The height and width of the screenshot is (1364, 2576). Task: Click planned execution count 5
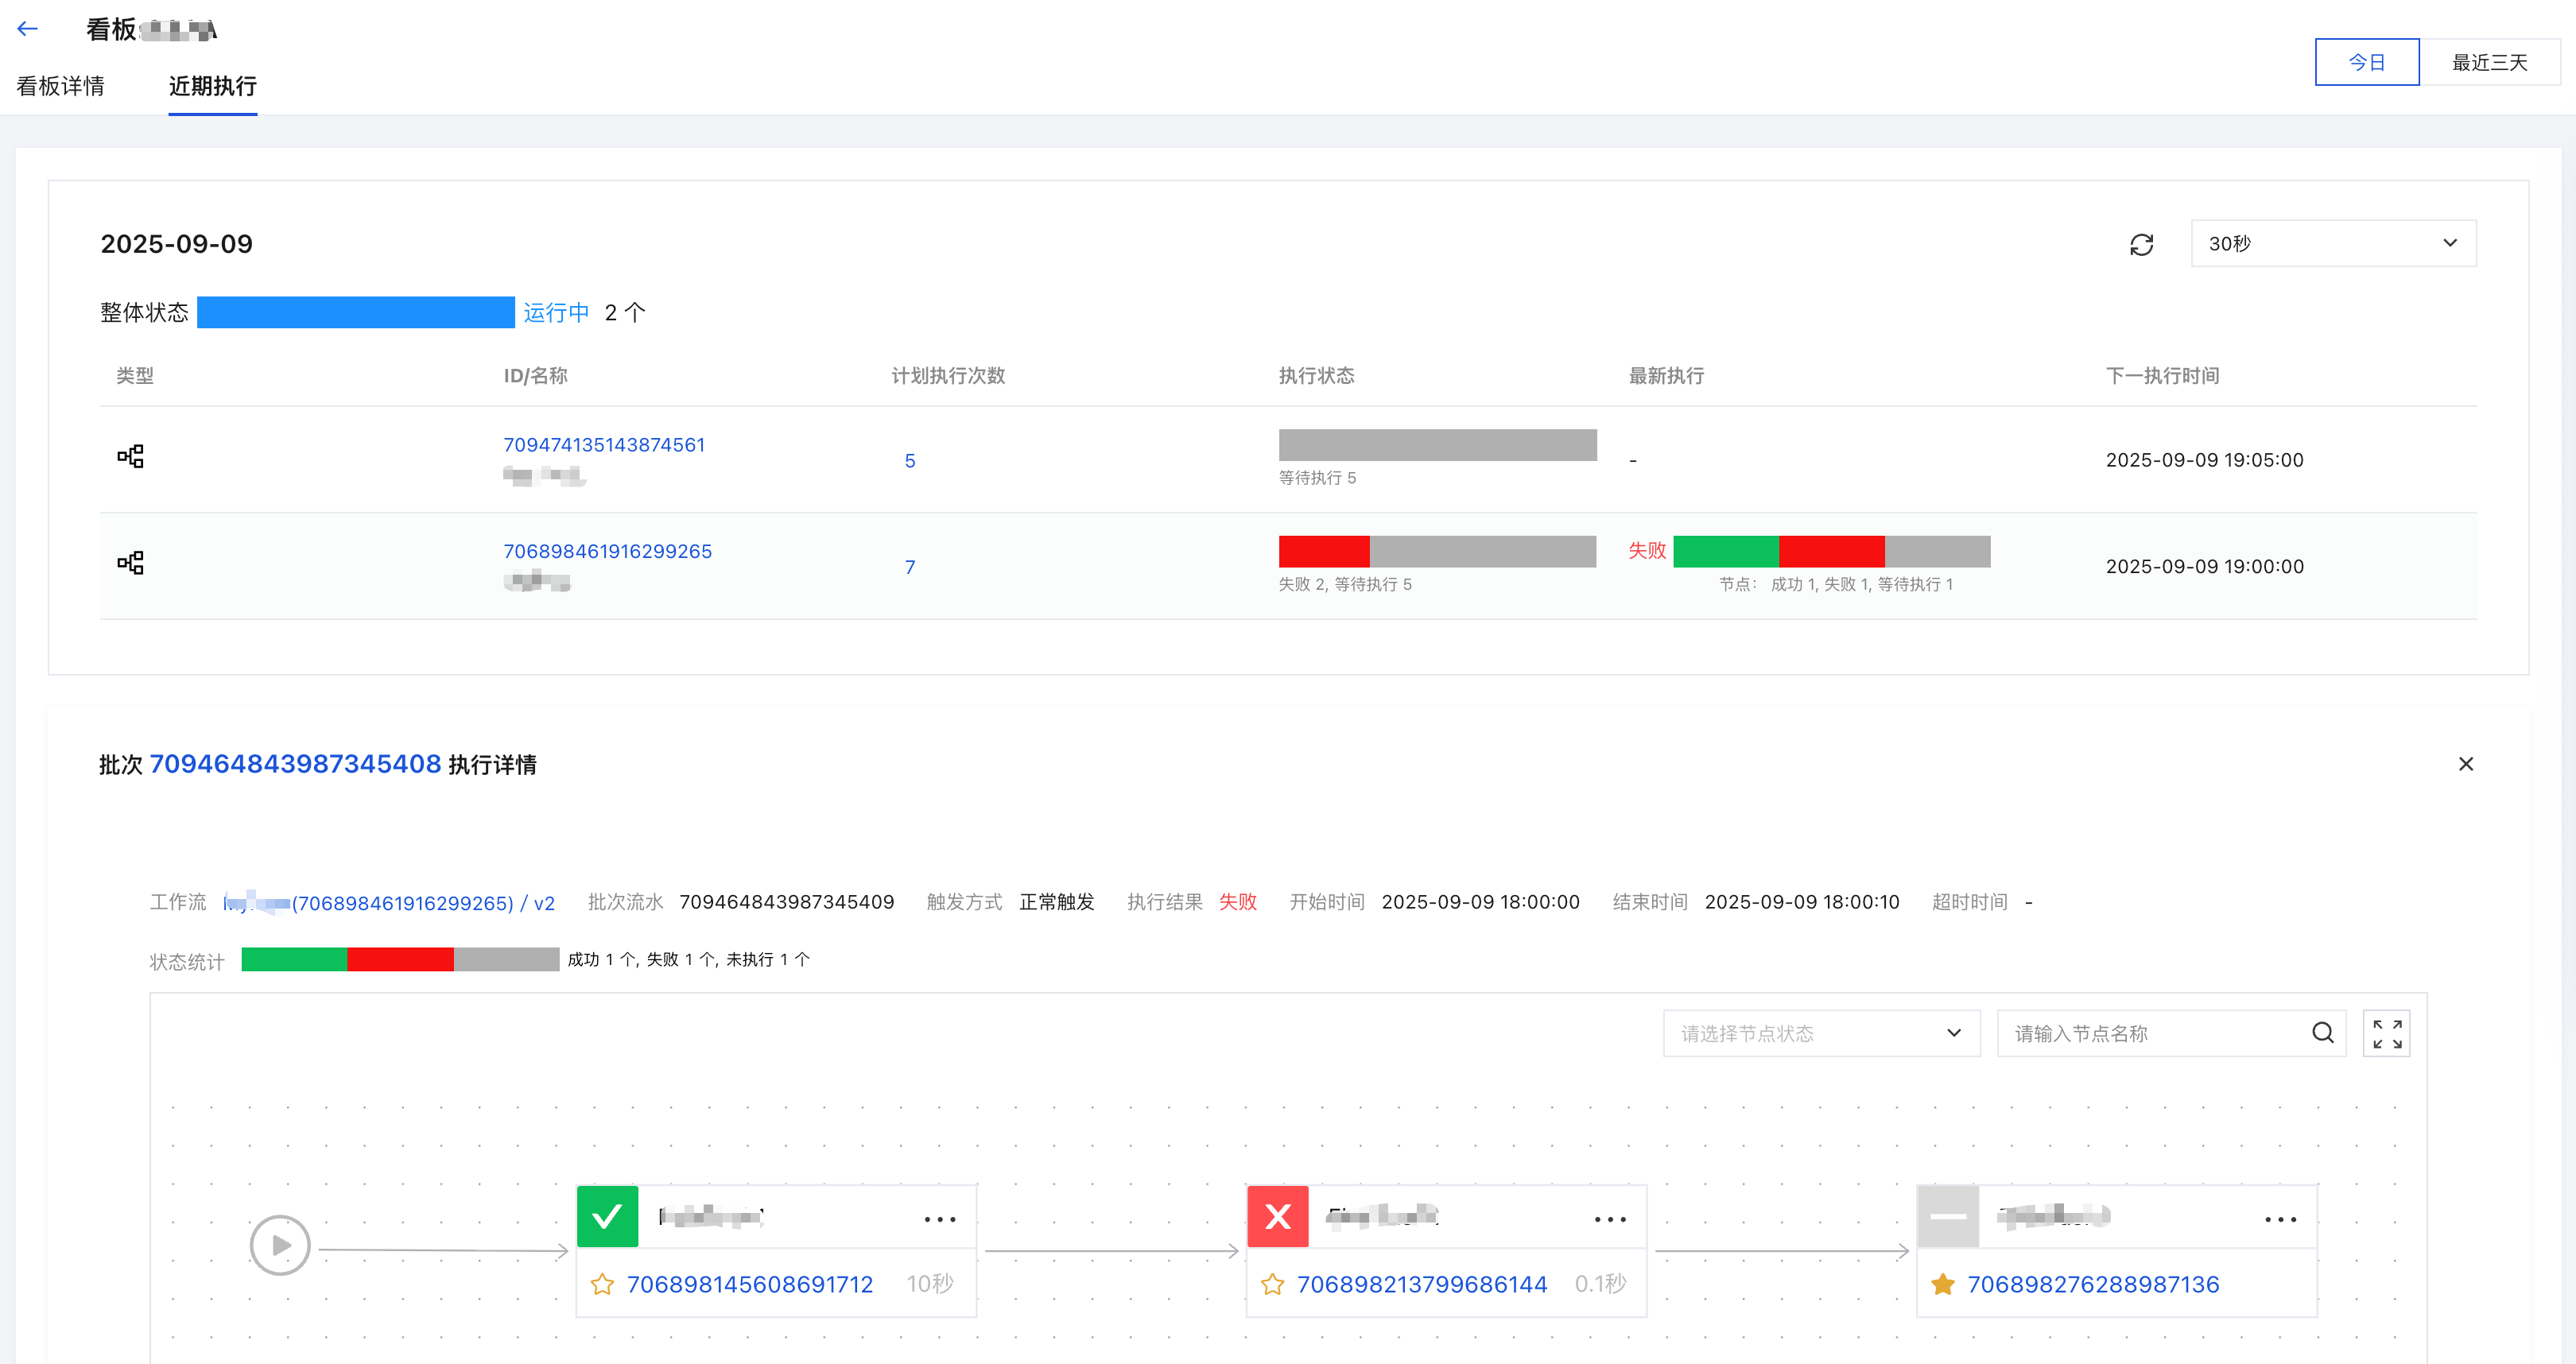(910, 461)
